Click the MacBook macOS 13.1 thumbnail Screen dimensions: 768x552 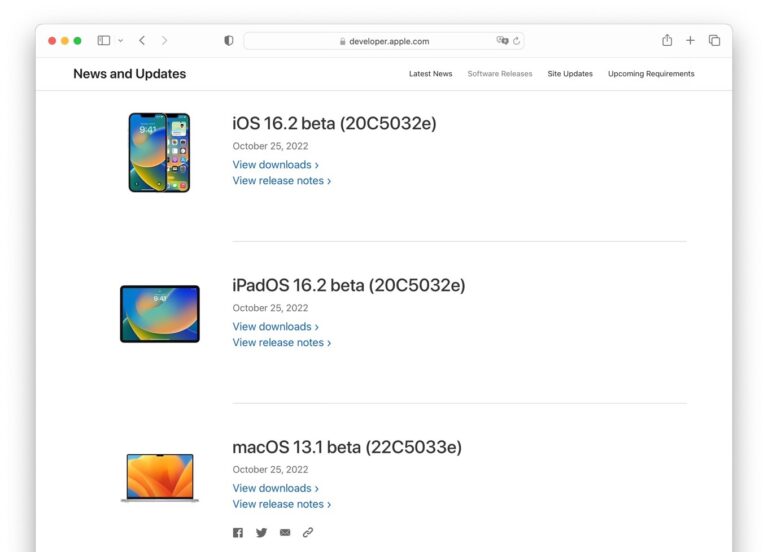(160, 477)
